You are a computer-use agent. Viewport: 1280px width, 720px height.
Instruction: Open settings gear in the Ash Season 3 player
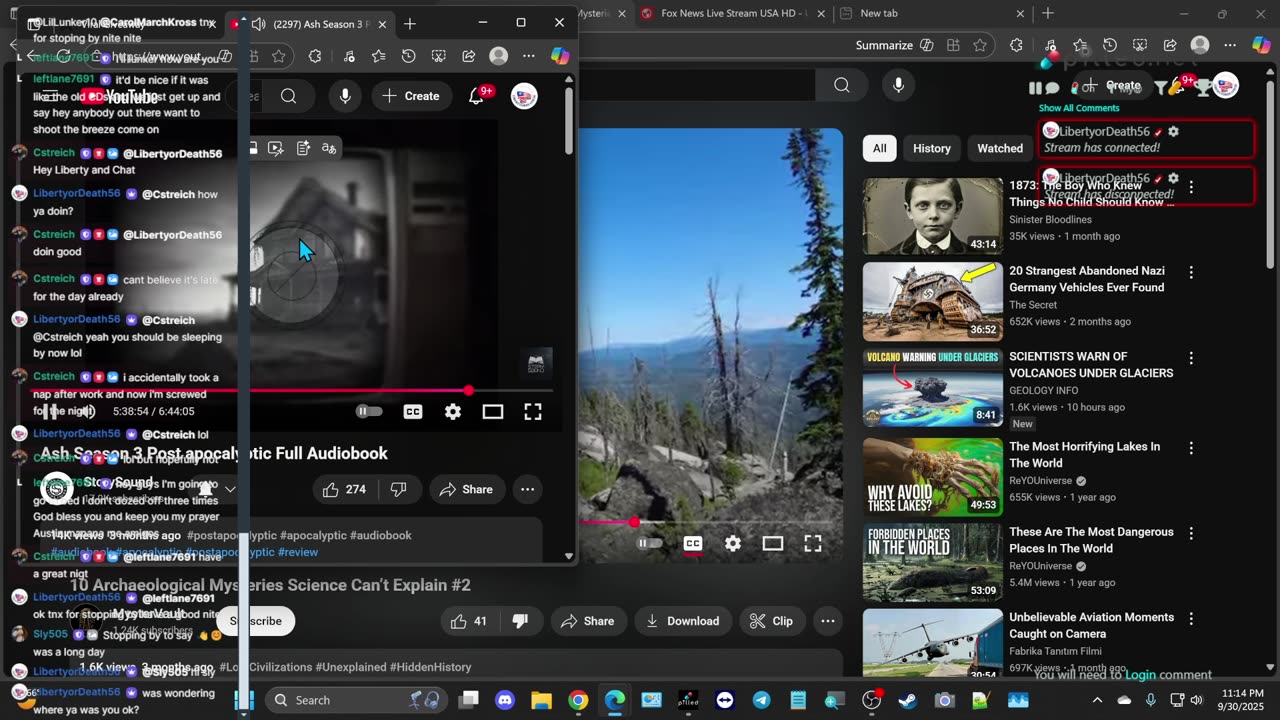(x=453, y=412)
